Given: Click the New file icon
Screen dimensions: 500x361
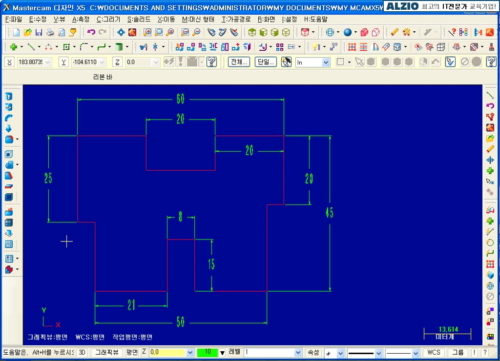Looking at the screenshot, I should pos(16,32).
